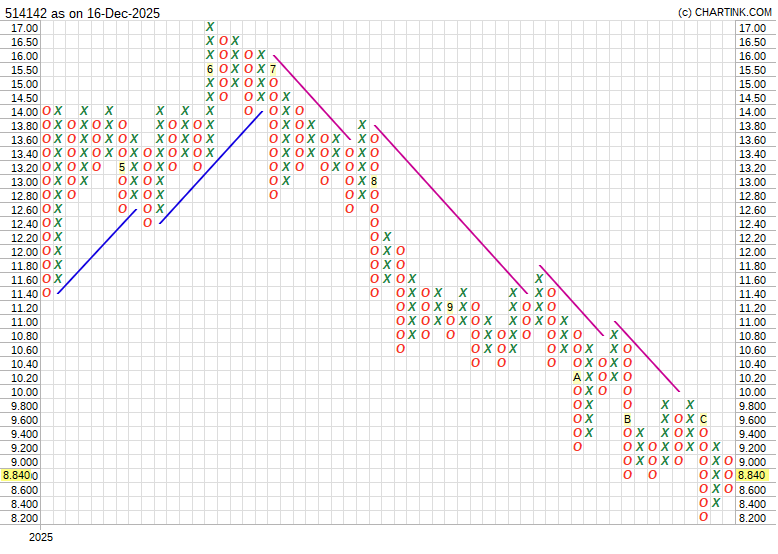Click the 8.200 price label on right axis

point(752,517)
